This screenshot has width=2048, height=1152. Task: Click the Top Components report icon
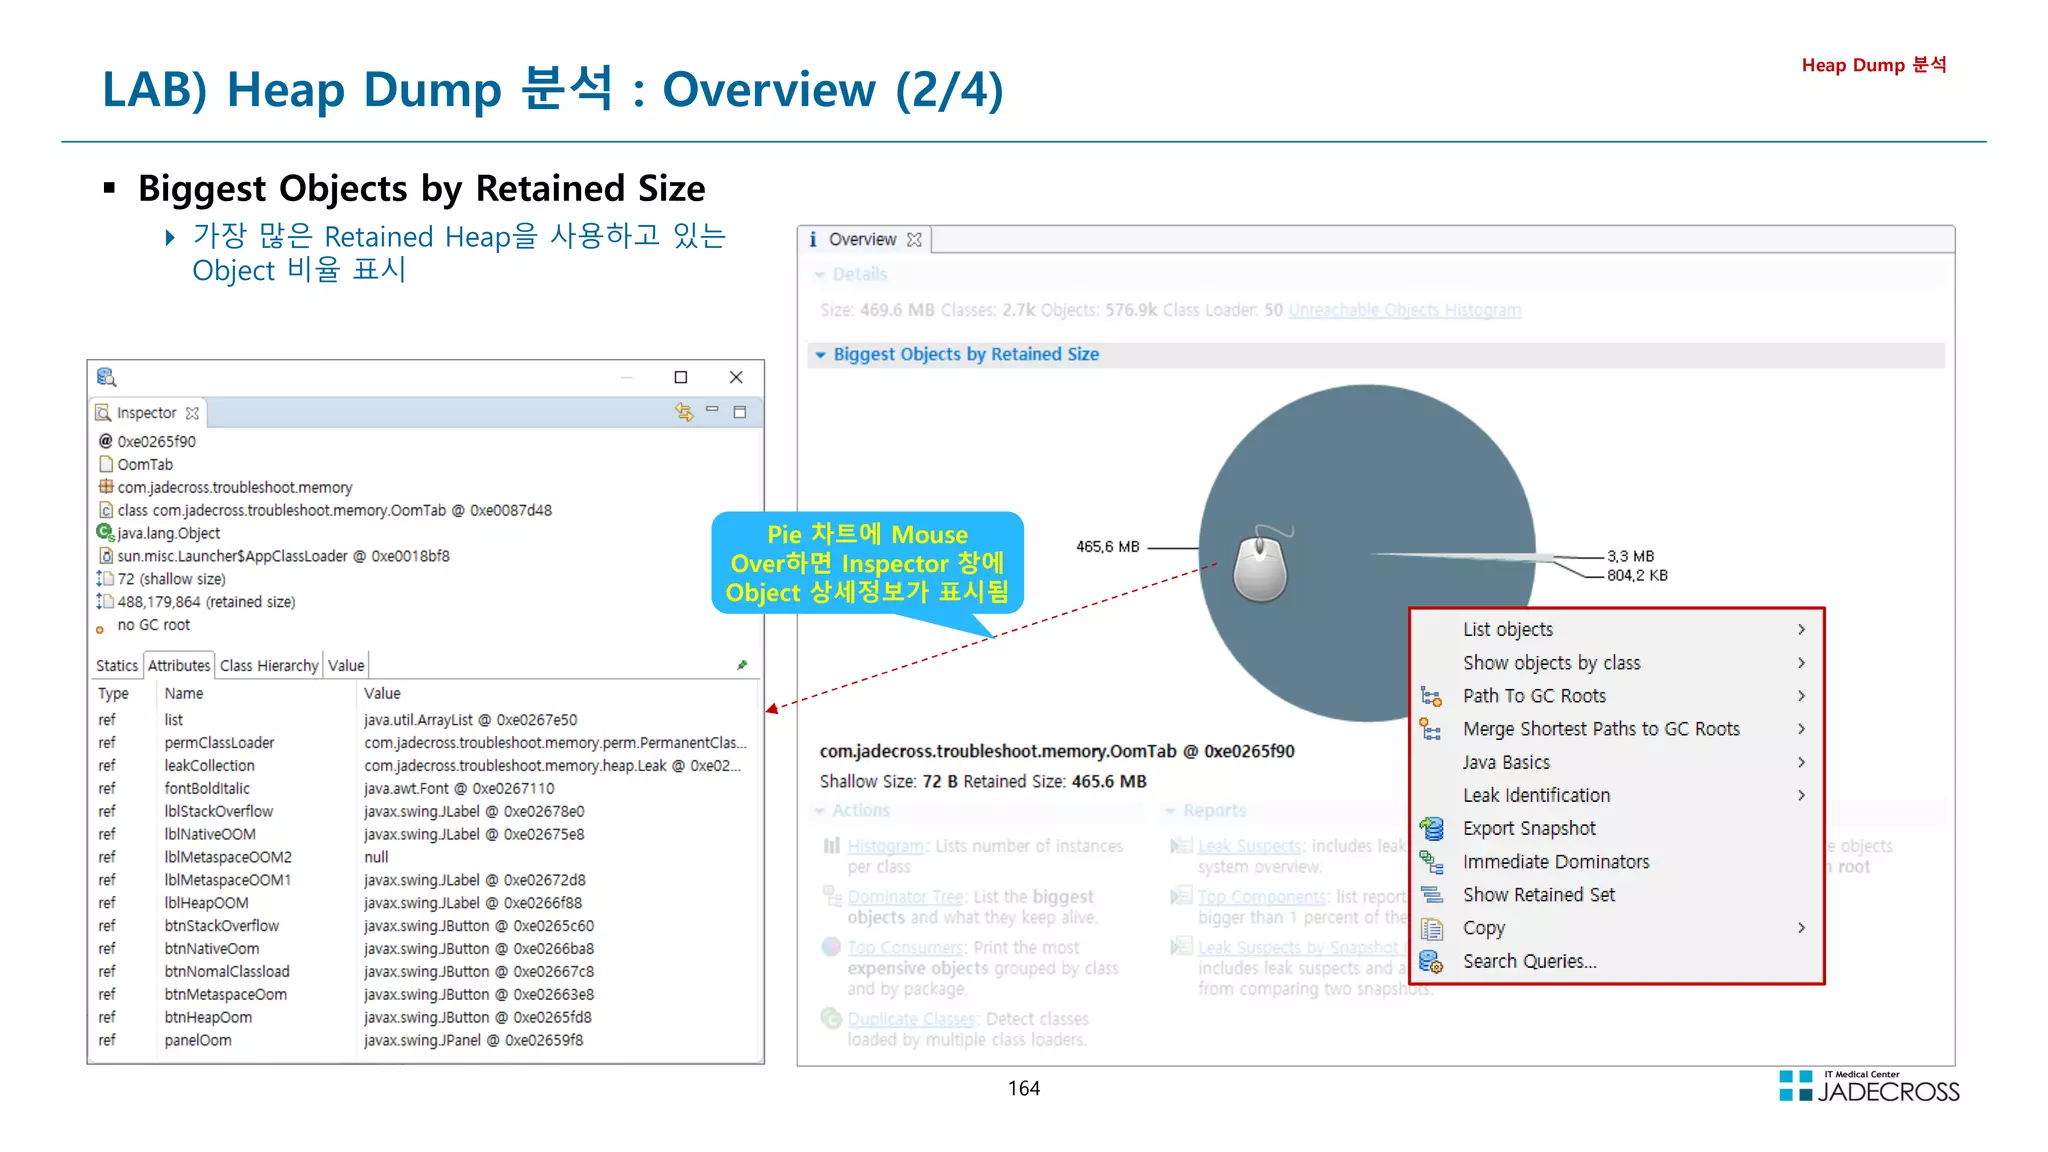[1182, 896]
